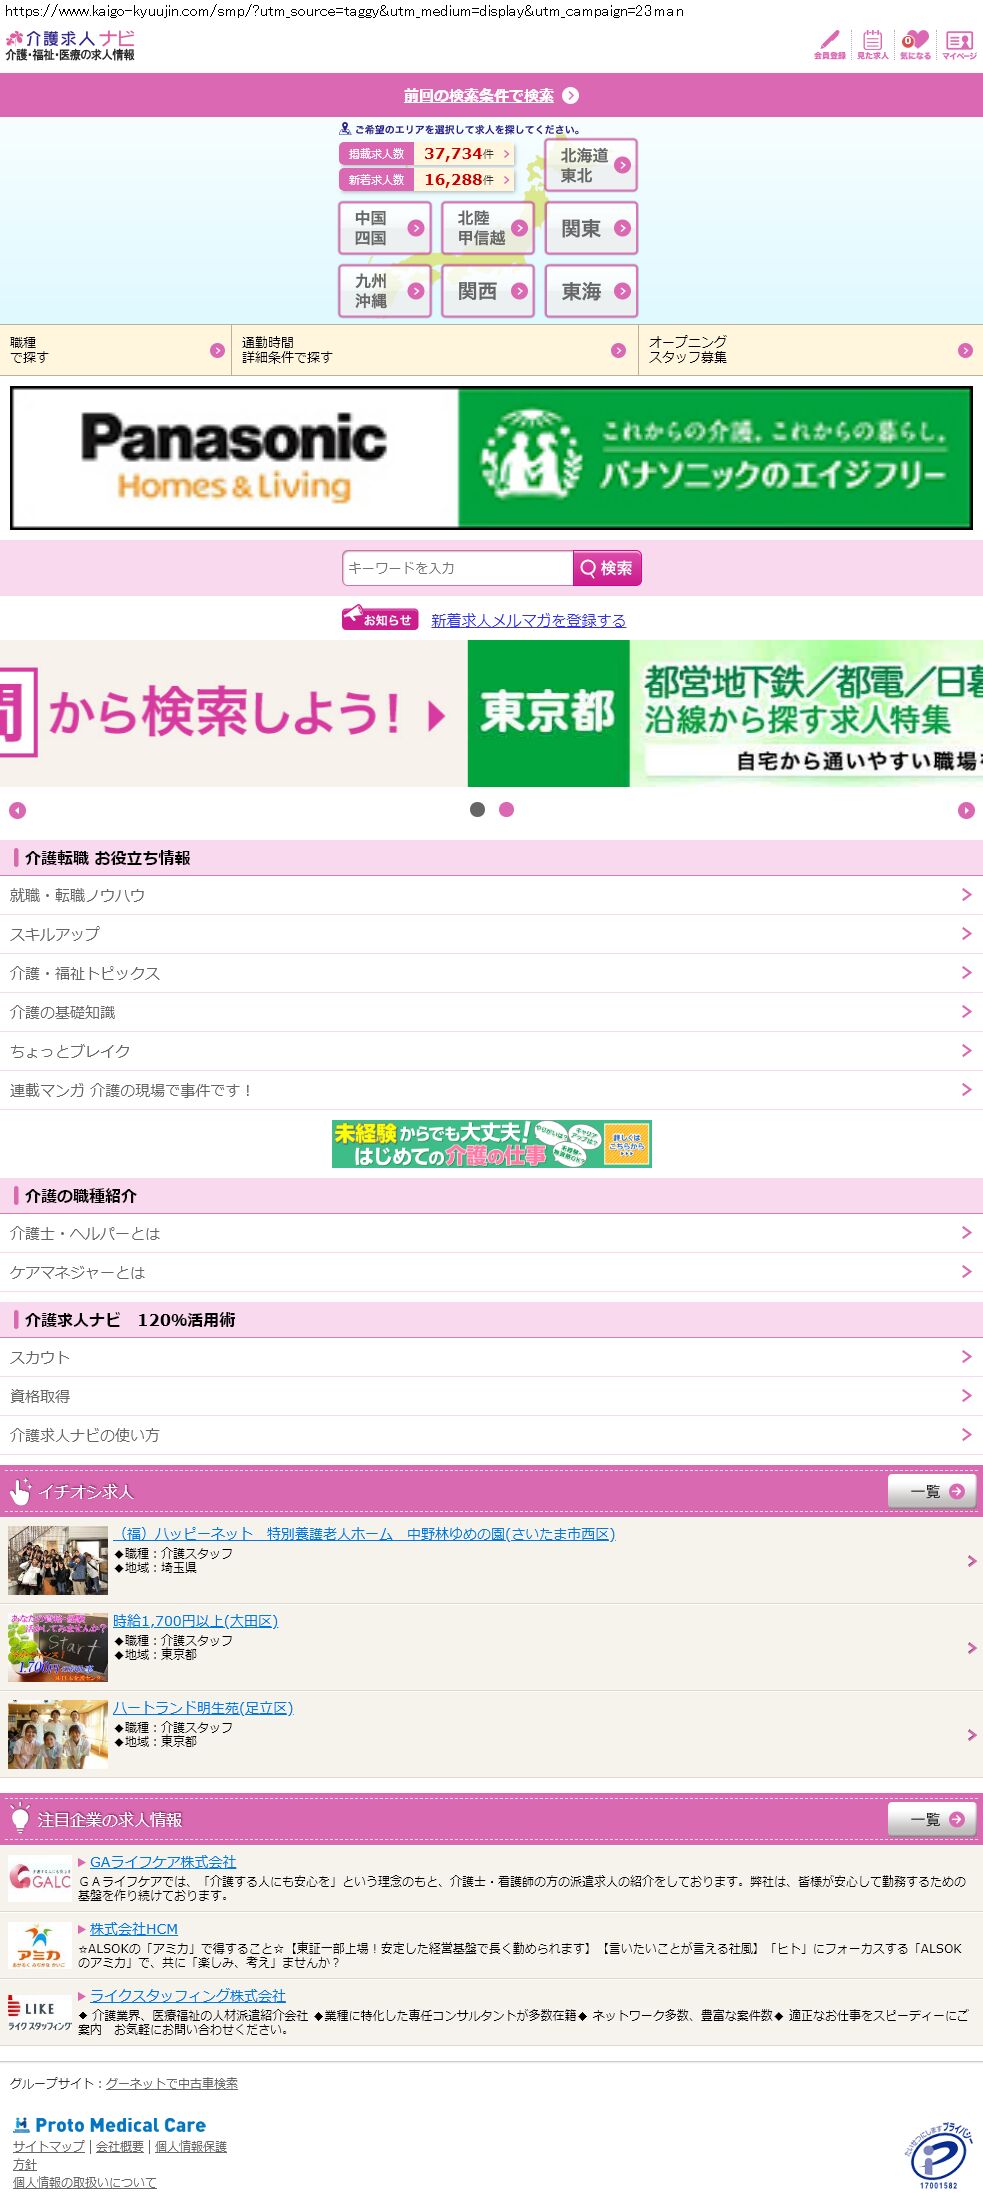Open 掲載求人数 37,734件 listing
Screen dimensions: 983x2202
pos(427,154)
